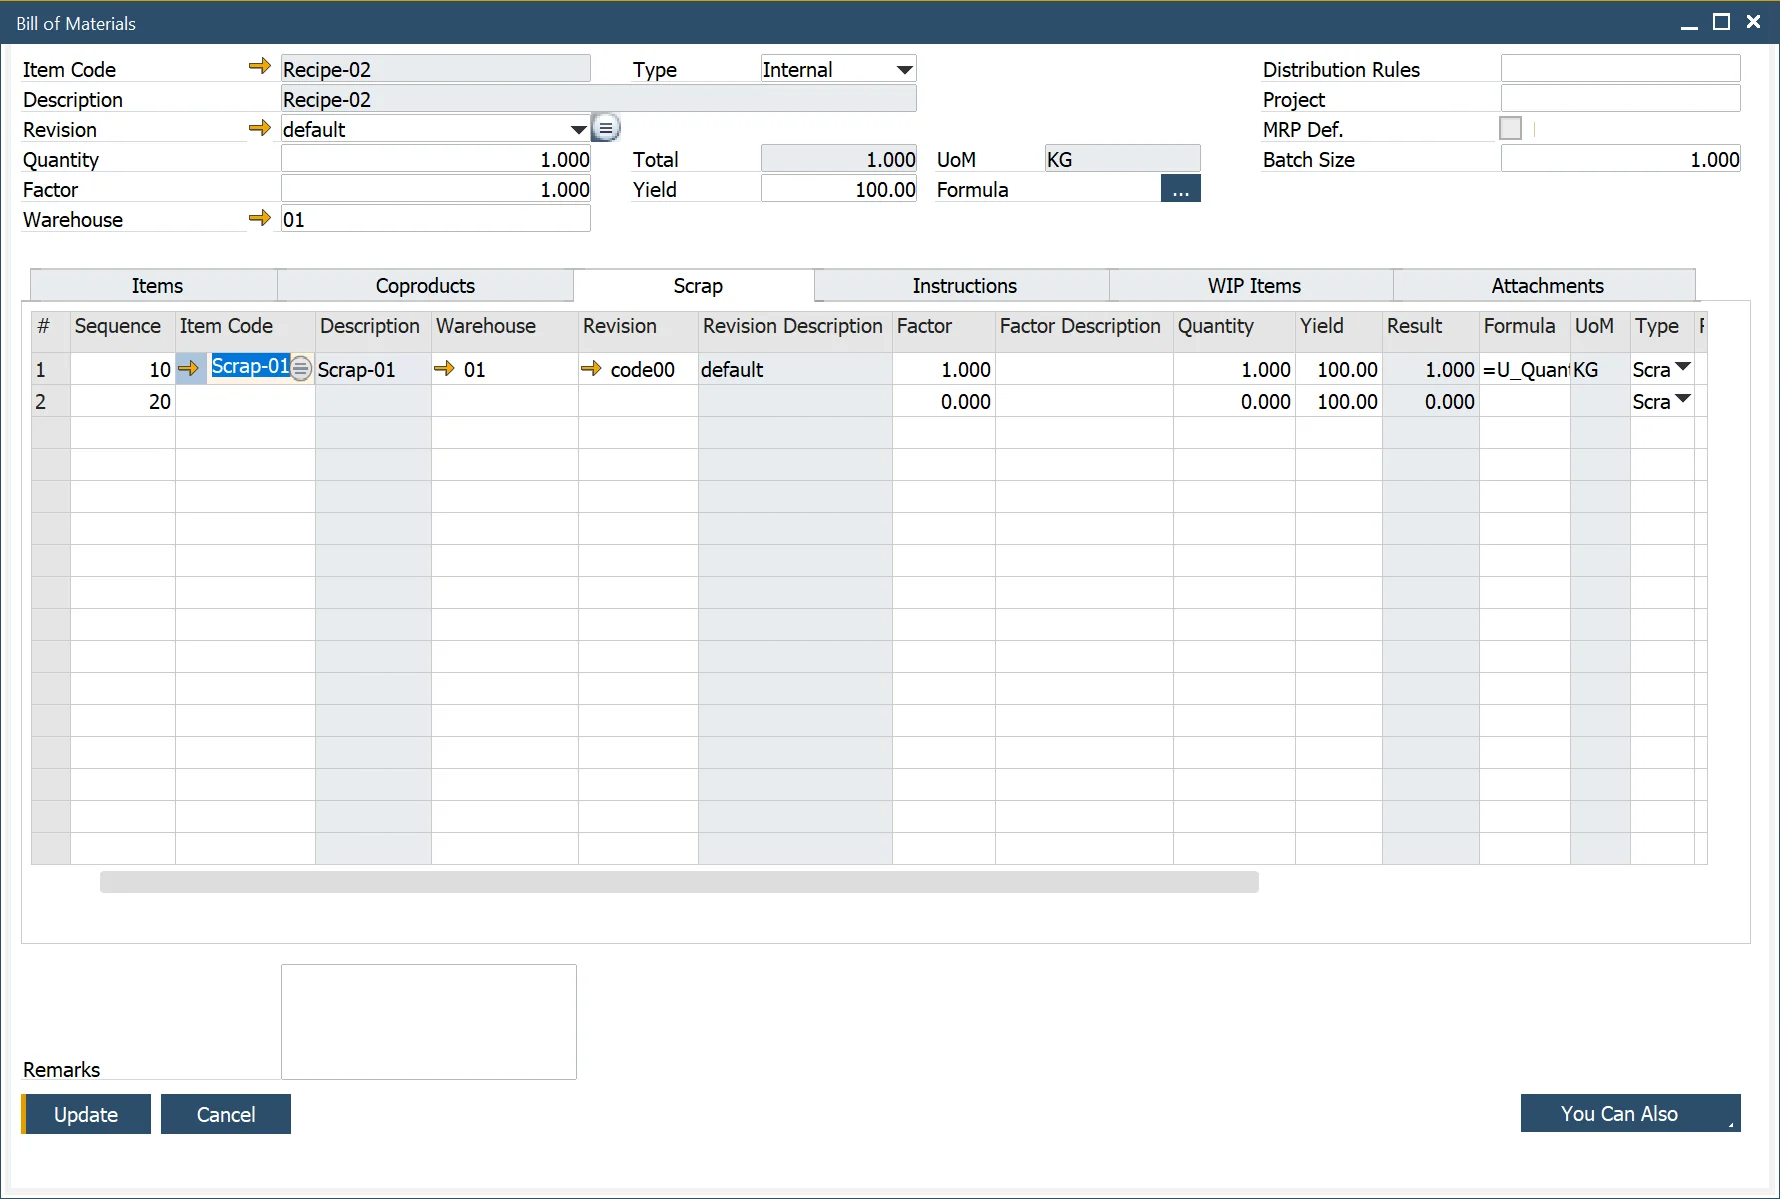
Task: Click the horizontal scrollbar under the grid
Action: click(679, 882)
